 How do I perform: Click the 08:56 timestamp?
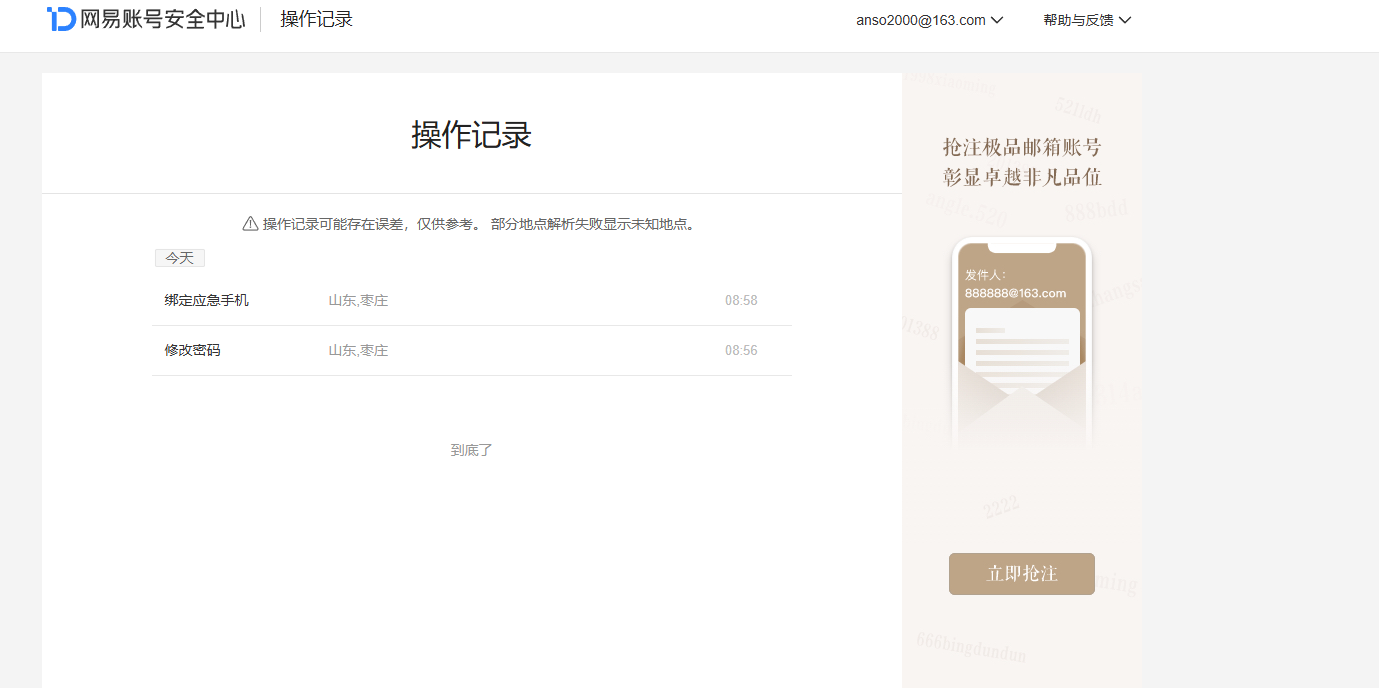(x=741, y=351)
